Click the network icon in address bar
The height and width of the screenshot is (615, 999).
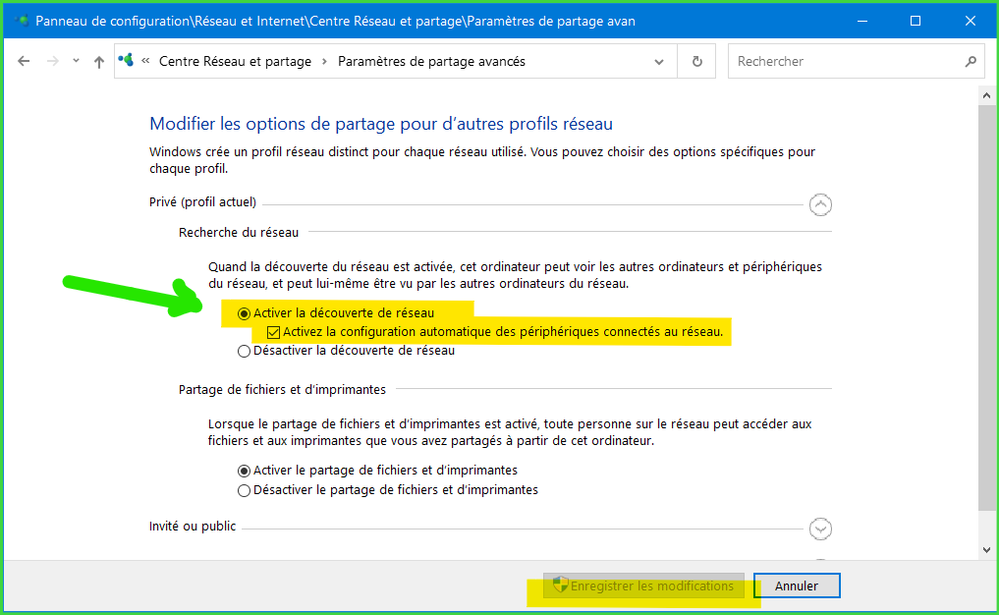(x=127, y=61)
